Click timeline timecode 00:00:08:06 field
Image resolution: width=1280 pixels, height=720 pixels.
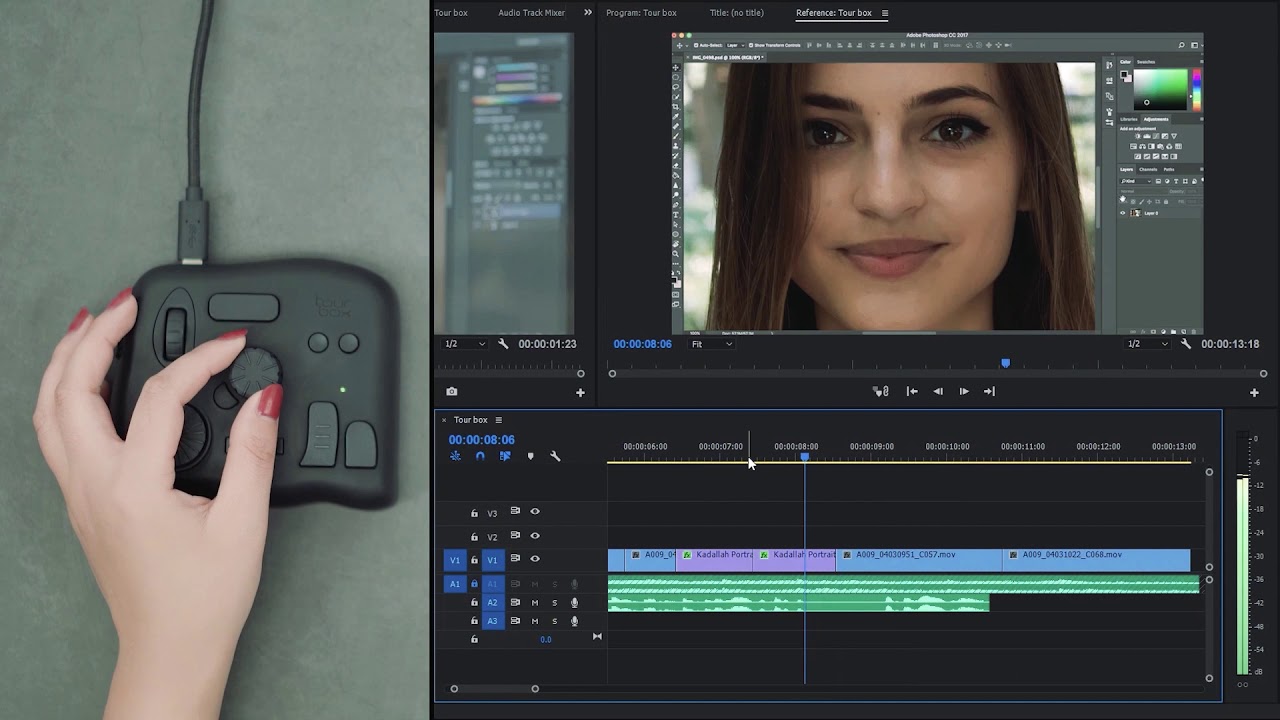point(481,440)
